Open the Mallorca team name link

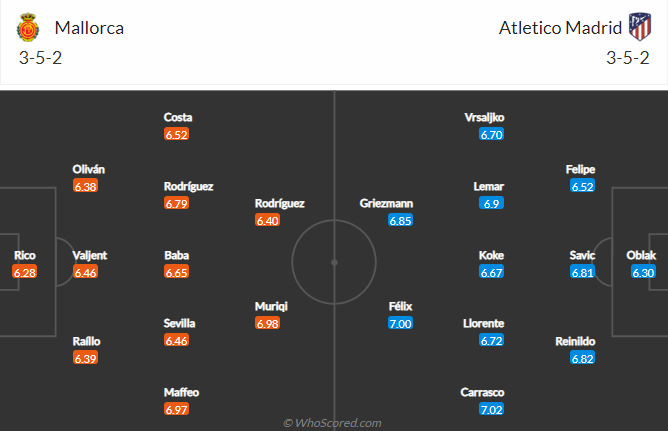[89, 28]
